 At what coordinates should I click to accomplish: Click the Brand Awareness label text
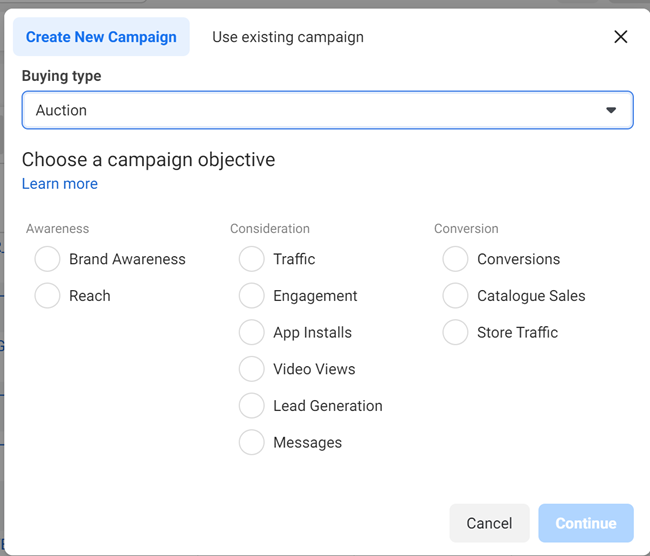pos(127,259)
